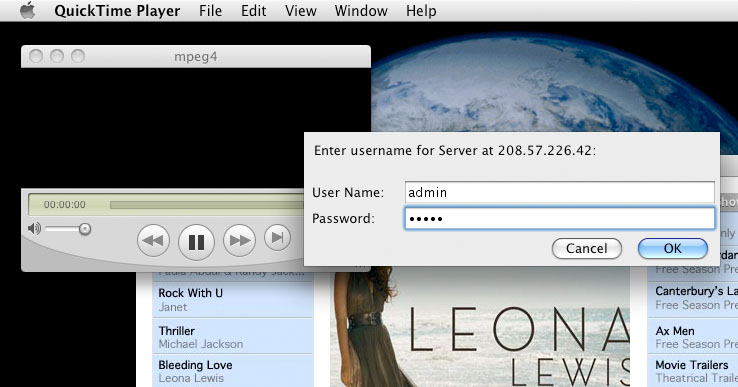Open the QuickTime Player menu

click(x=117, y=10)
